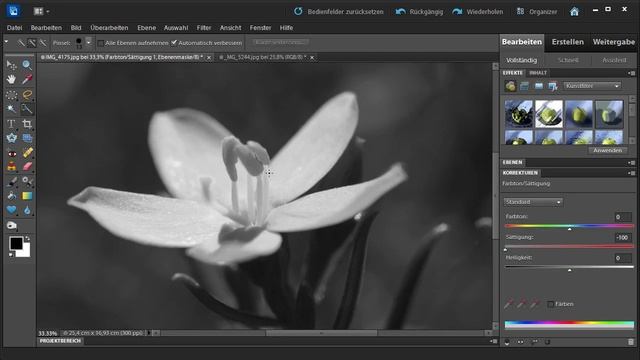Switch to the INHALT tab

538,73
